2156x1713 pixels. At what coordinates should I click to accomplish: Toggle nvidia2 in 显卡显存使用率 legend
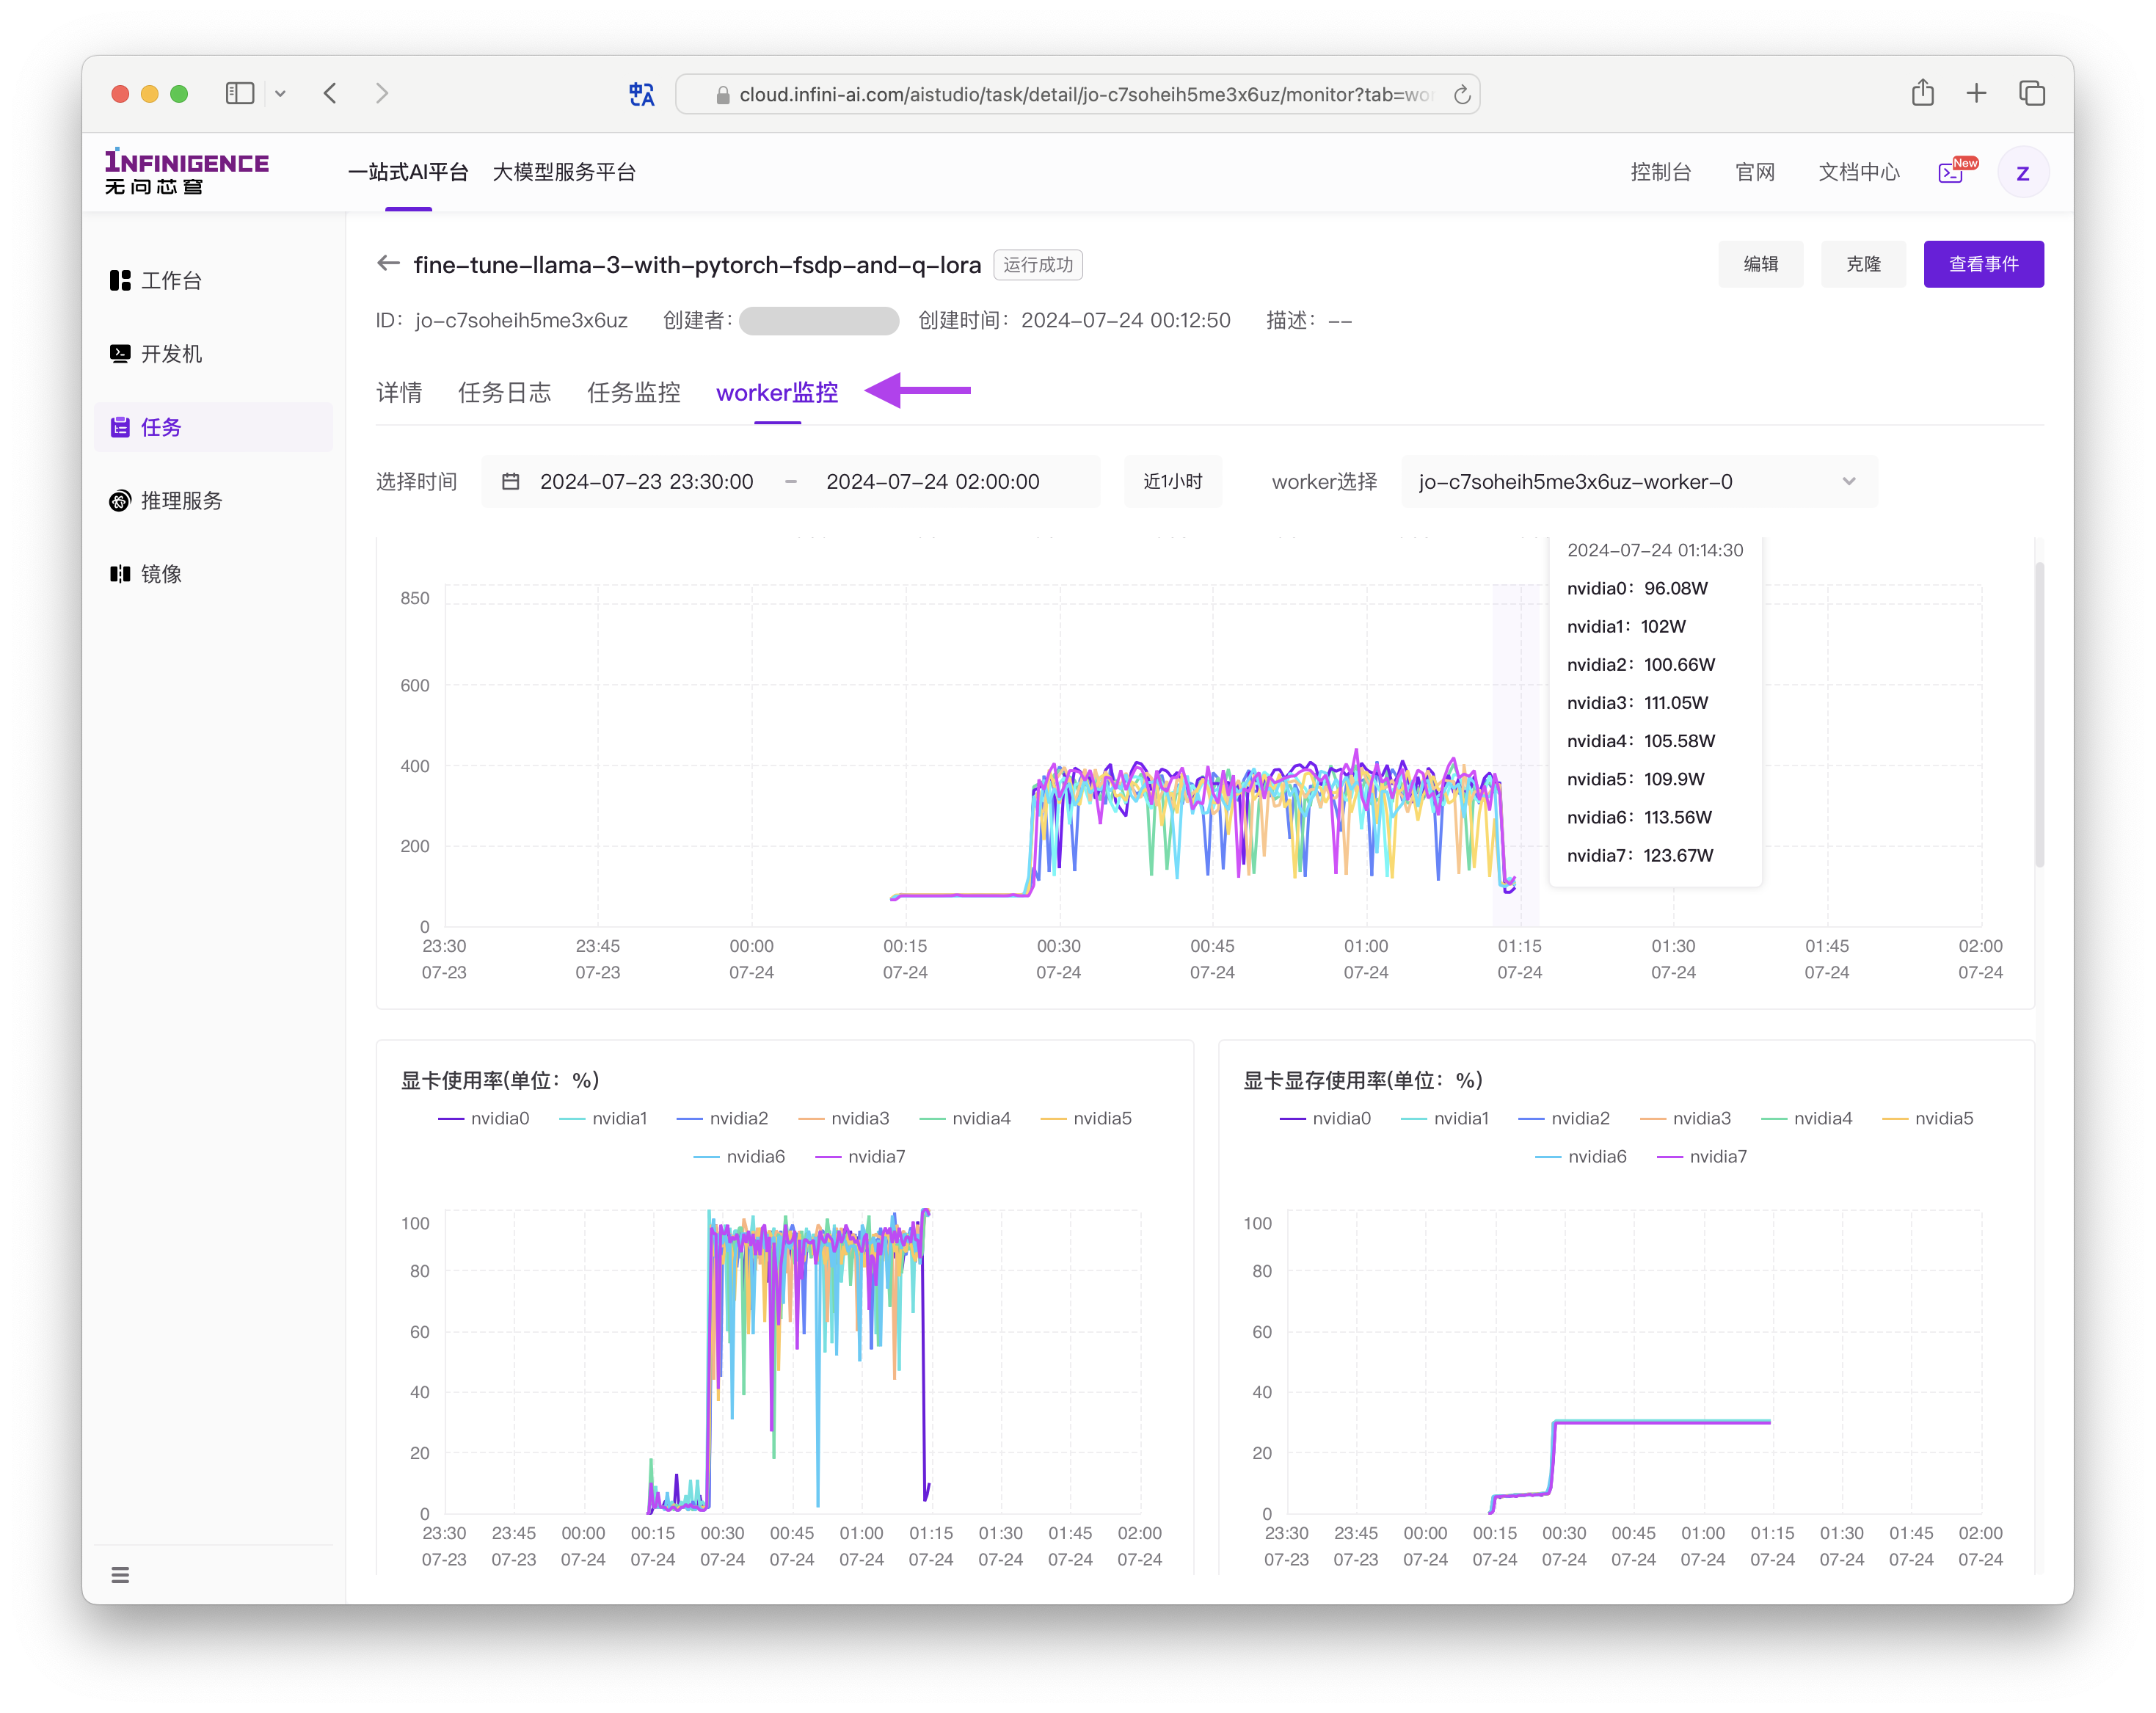click(1564, 1118)
